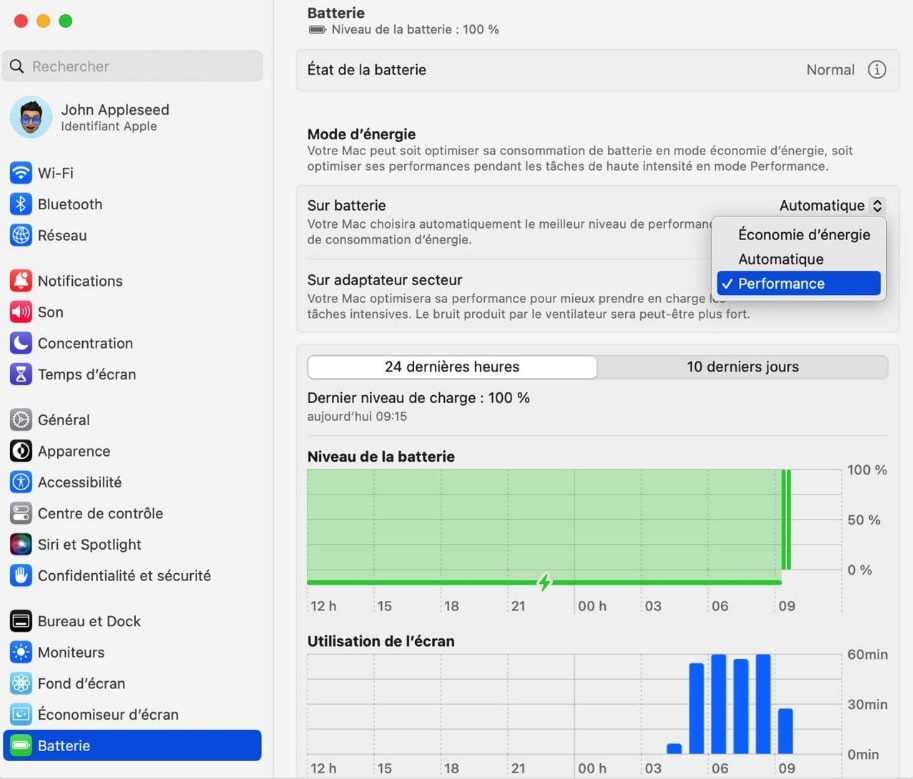
Task: Click the Normal battery state value
Action: 830,70
